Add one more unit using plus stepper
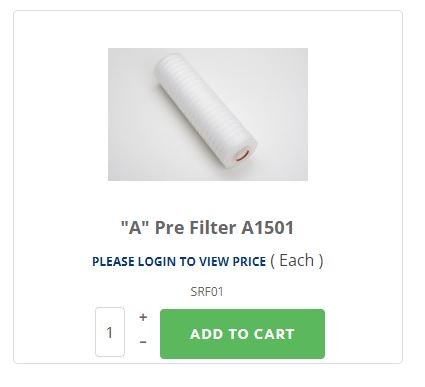Image resolution: width=425 pixels, height=387 pixels. (143, 317)
